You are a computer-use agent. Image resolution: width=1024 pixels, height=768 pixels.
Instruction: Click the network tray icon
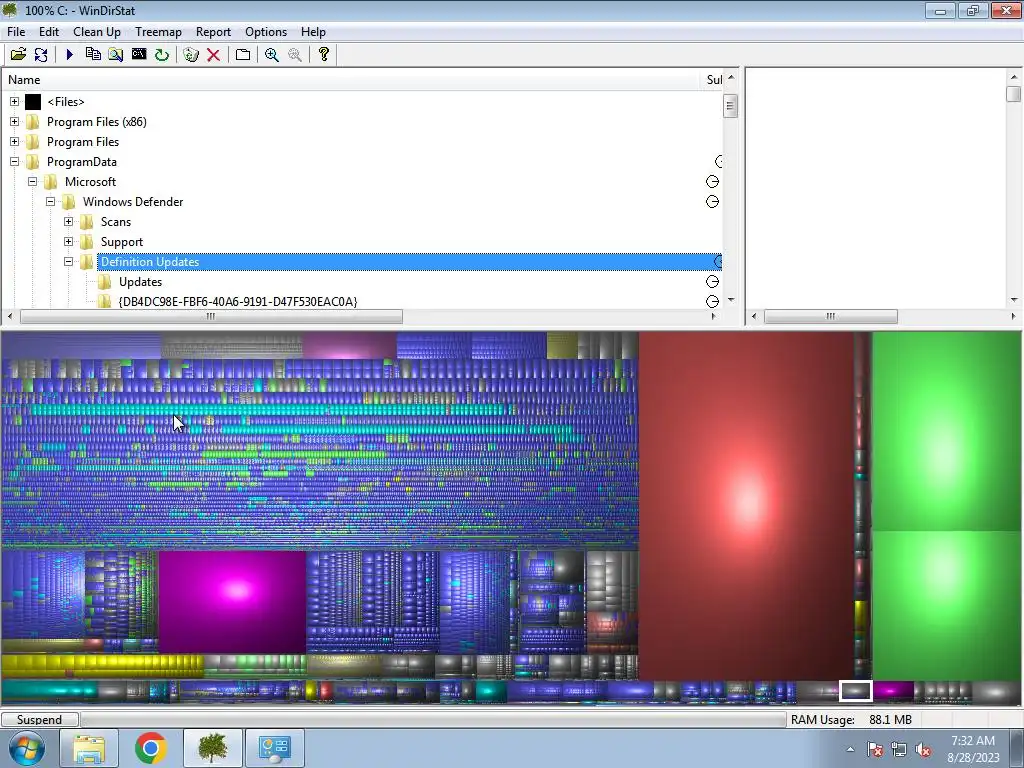tap(899, 749)
